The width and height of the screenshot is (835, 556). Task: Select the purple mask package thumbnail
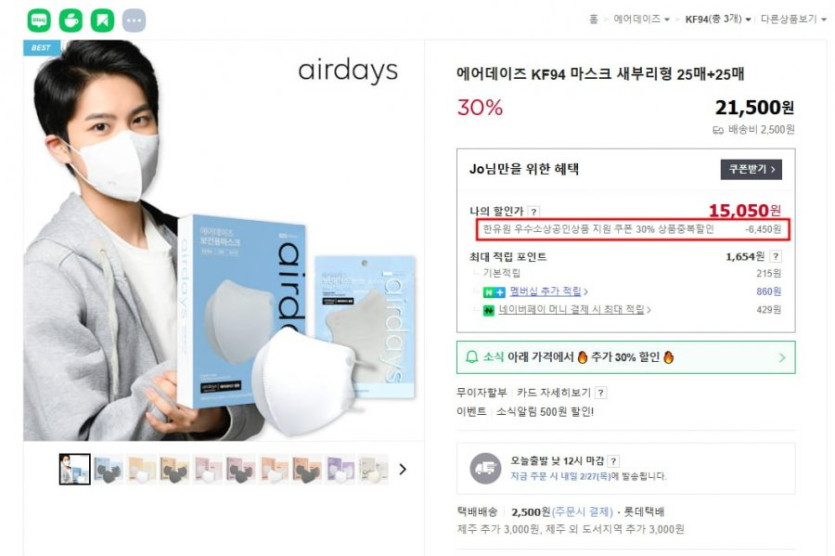coord(340,469)
